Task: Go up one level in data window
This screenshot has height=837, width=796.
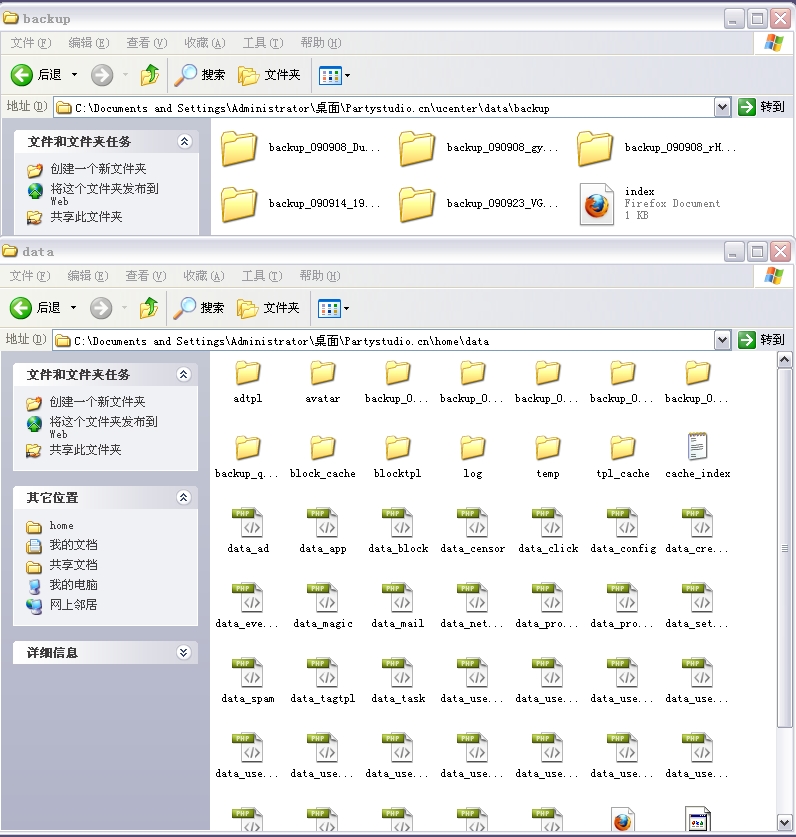Action: pyautogui.click(x=149, y=308)
